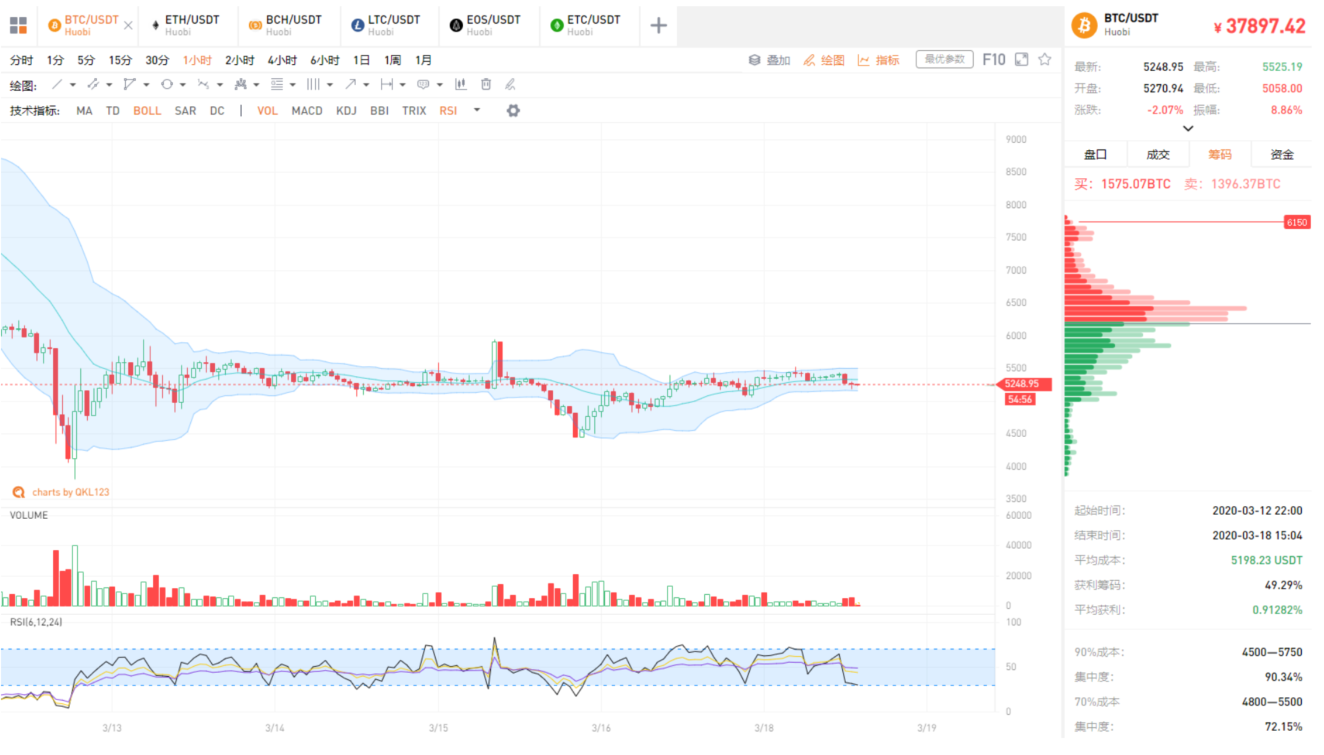Click the eraser pen icon in drawing bar
1324x755 pixels.
(x=510, y=85)
